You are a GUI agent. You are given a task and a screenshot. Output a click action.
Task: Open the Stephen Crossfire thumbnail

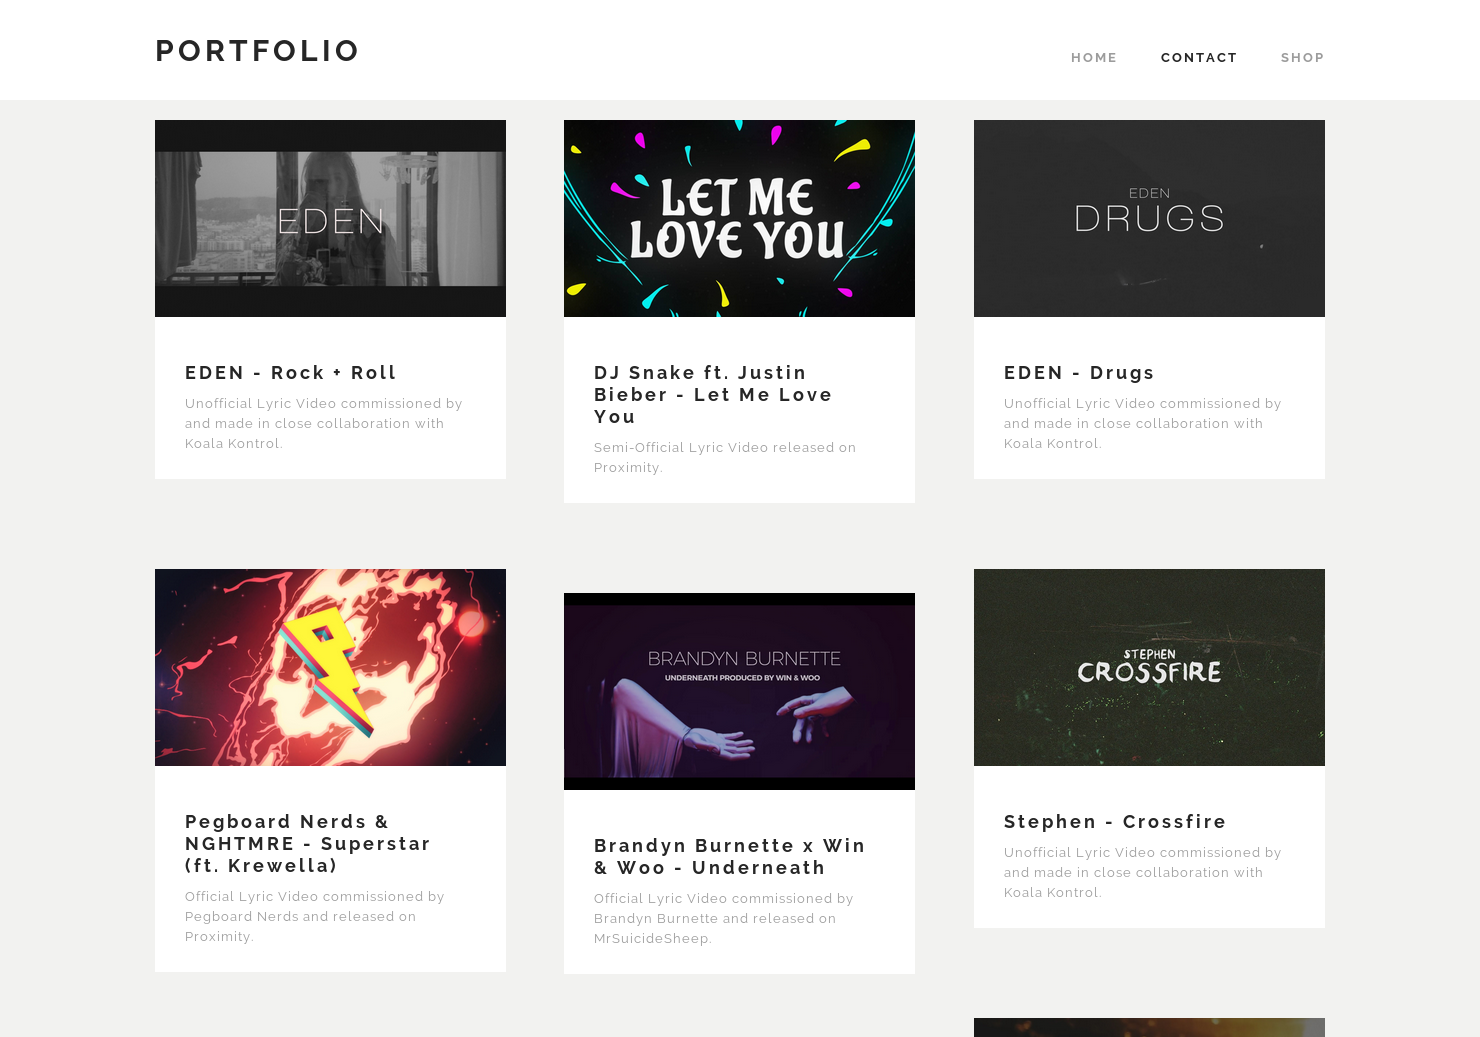click(x=1149, y=667)
